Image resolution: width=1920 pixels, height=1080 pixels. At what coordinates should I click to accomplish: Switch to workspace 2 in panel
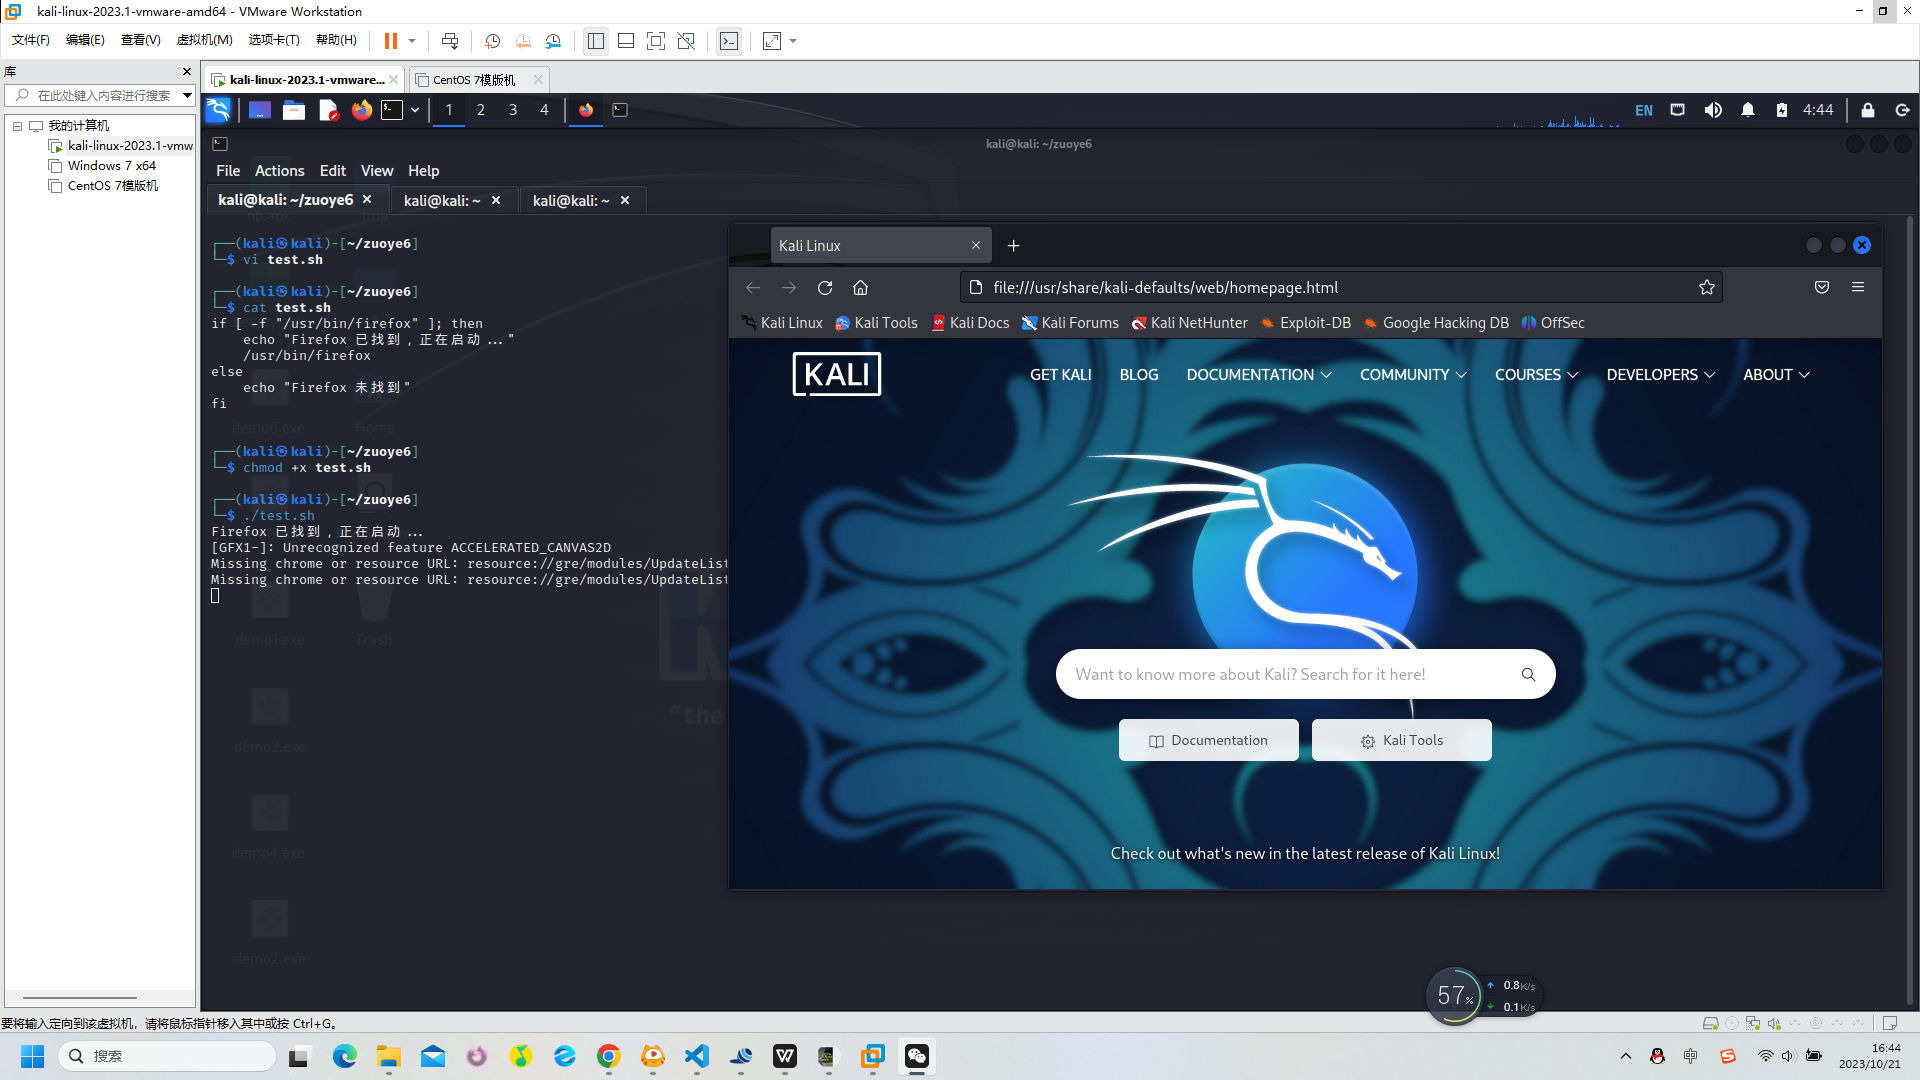(x=481, y=110)
